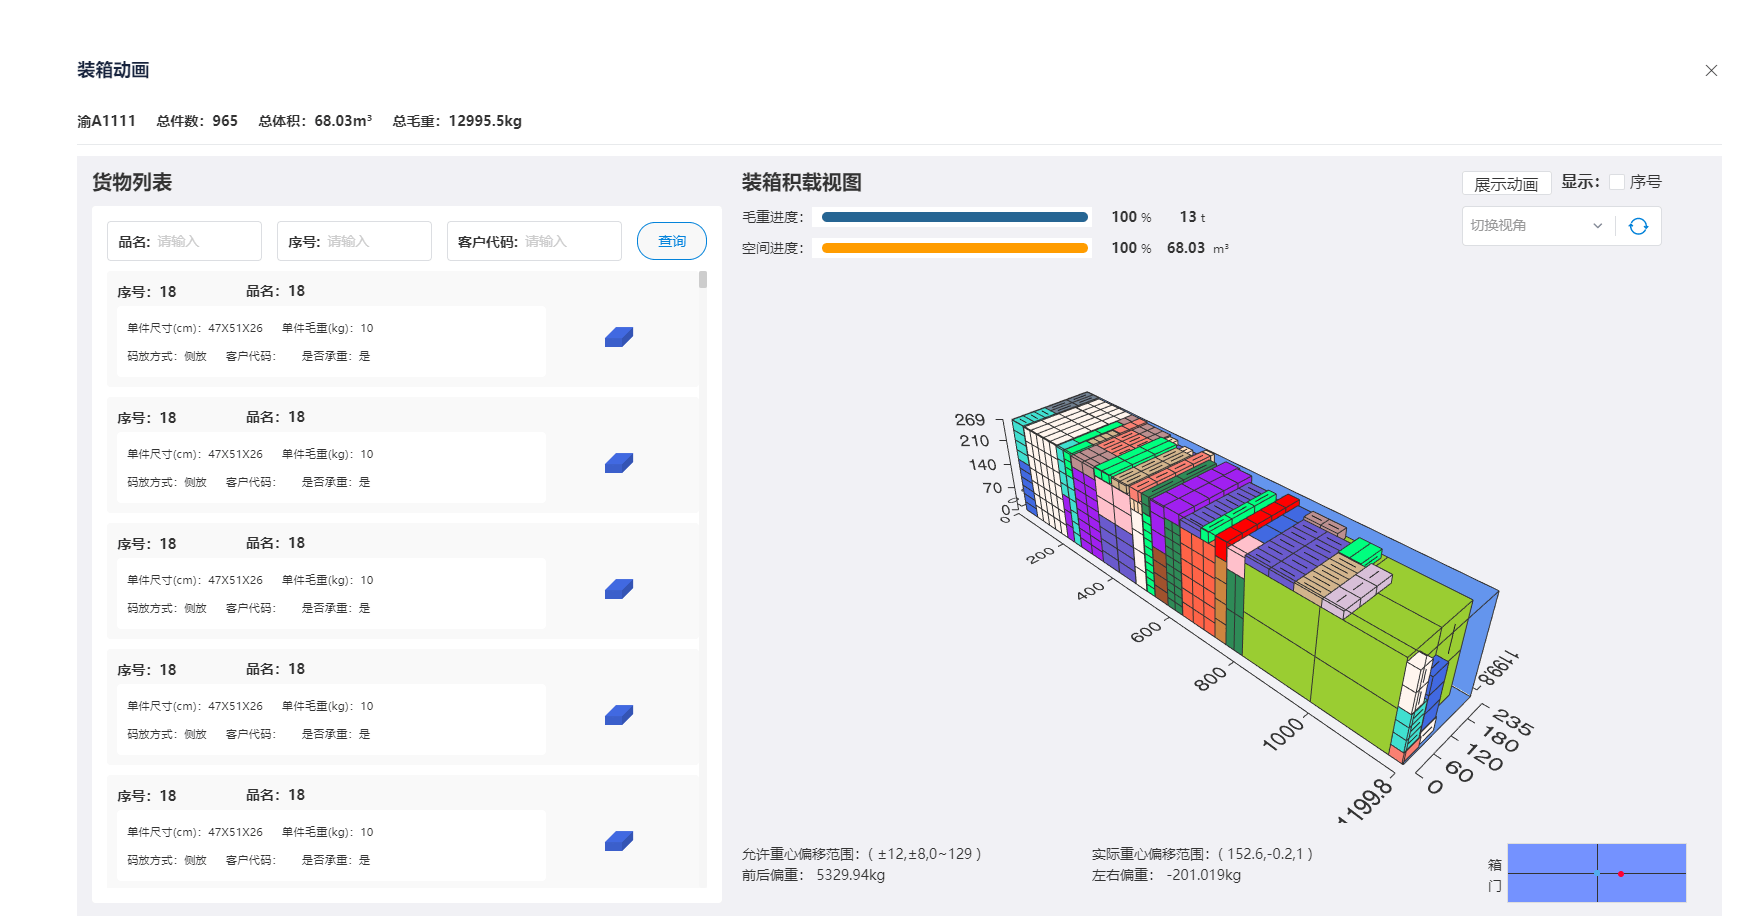Image resolution: width=1754 pixels, height=916 pixels.
Task: Click the 实际重心偏移范围 text
Action: [1203, 854]
